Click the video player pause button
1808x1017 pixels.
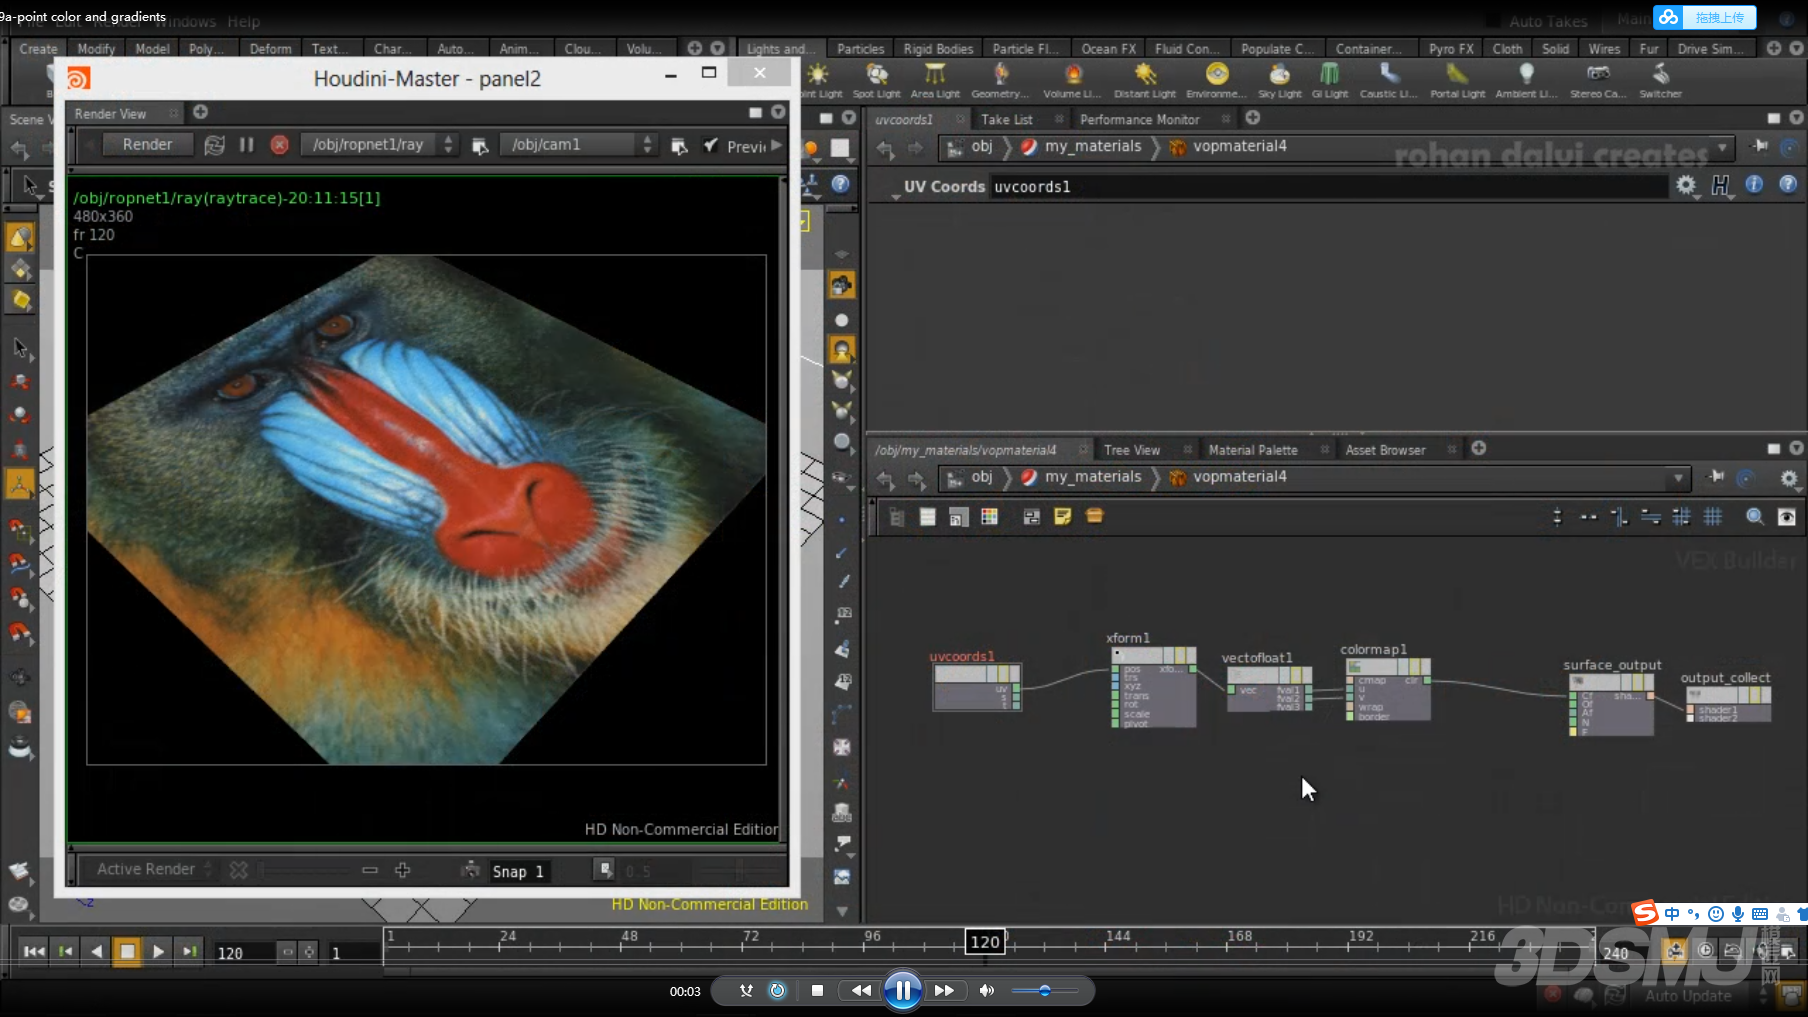(x=903, y=991)
